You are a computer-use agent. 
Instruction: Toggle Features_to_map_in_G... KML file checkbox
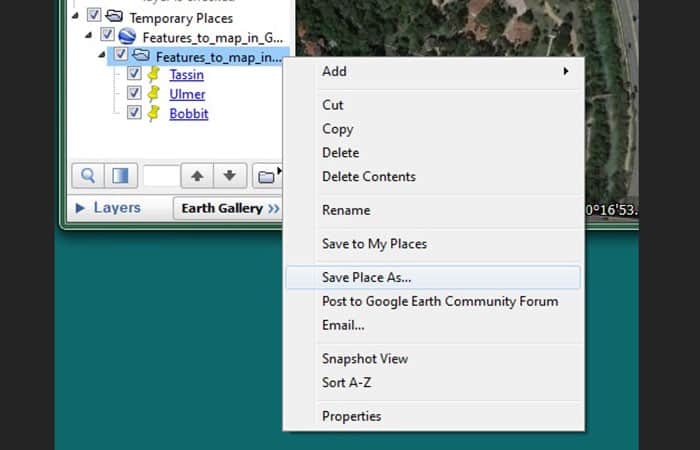tap(107, 34)
